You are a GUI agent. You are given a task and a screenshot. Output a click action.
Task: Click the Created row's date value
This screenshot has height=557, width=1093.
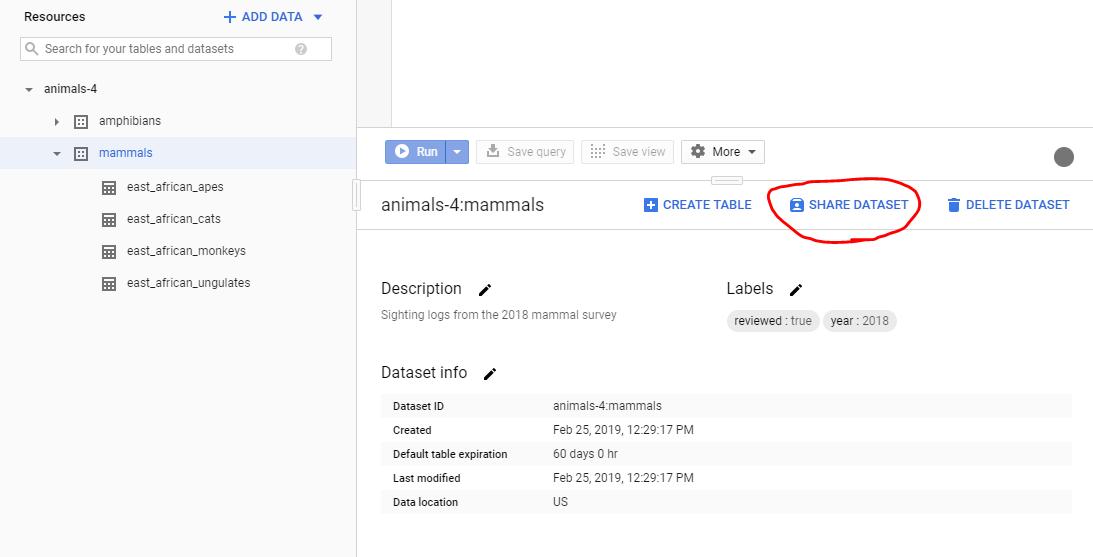point(623,430)
